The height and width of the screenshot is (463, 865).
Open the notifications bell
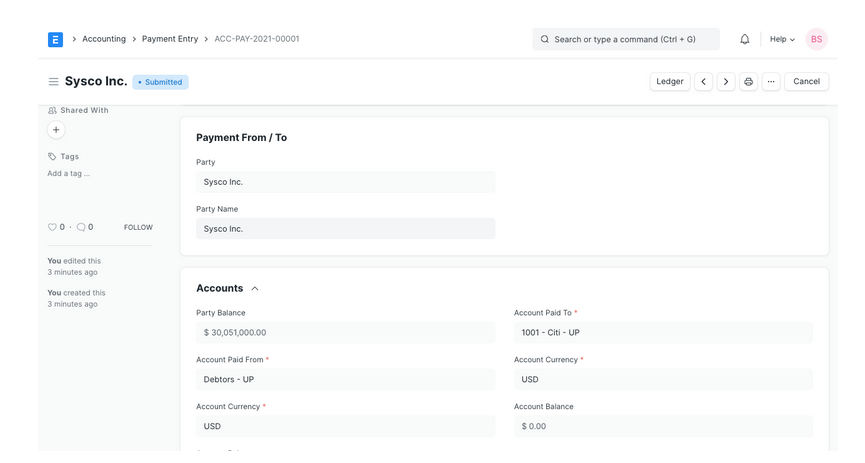click(x=744, y=39)
